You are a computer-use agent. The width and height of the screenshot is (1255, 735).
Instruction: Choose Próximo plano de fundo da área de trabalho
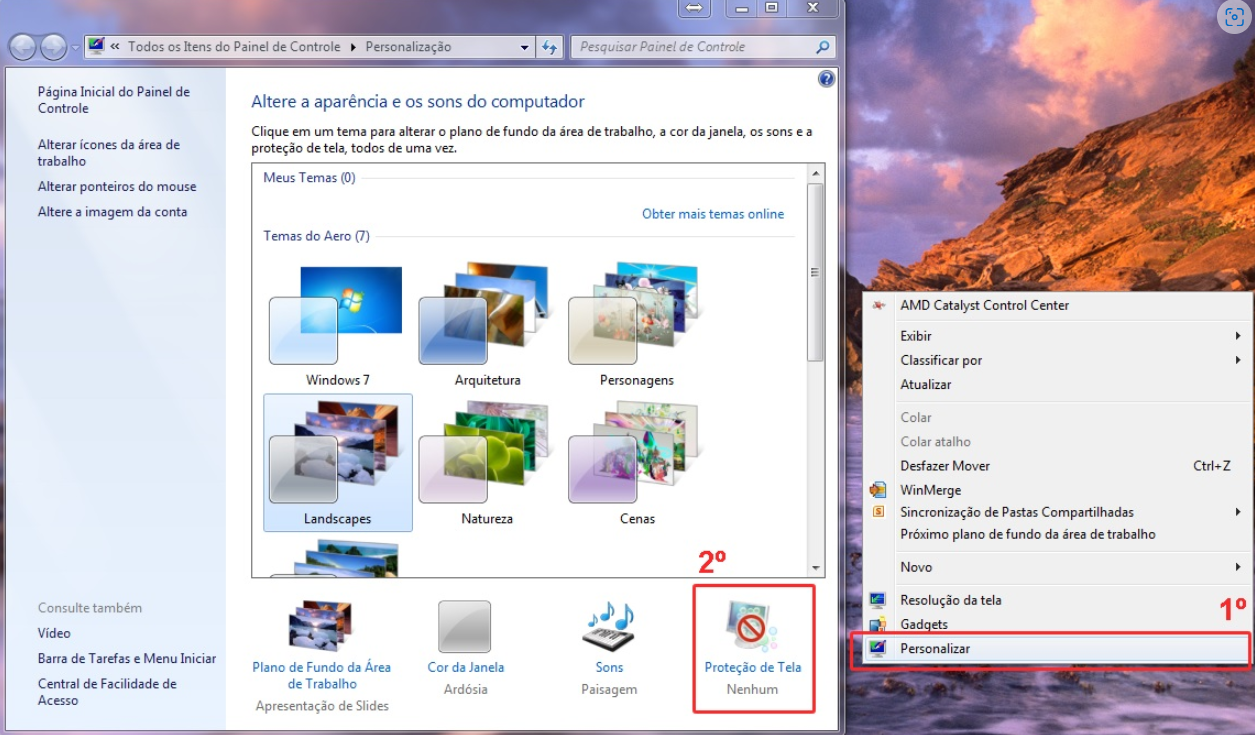click(1028, 534)
